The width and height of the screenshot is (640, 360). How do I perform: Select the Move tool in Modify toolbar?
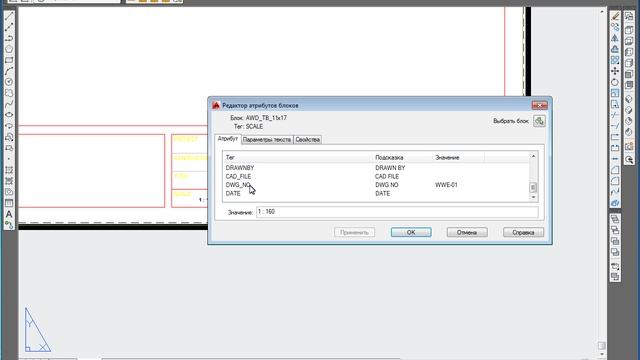coord(615,71)
